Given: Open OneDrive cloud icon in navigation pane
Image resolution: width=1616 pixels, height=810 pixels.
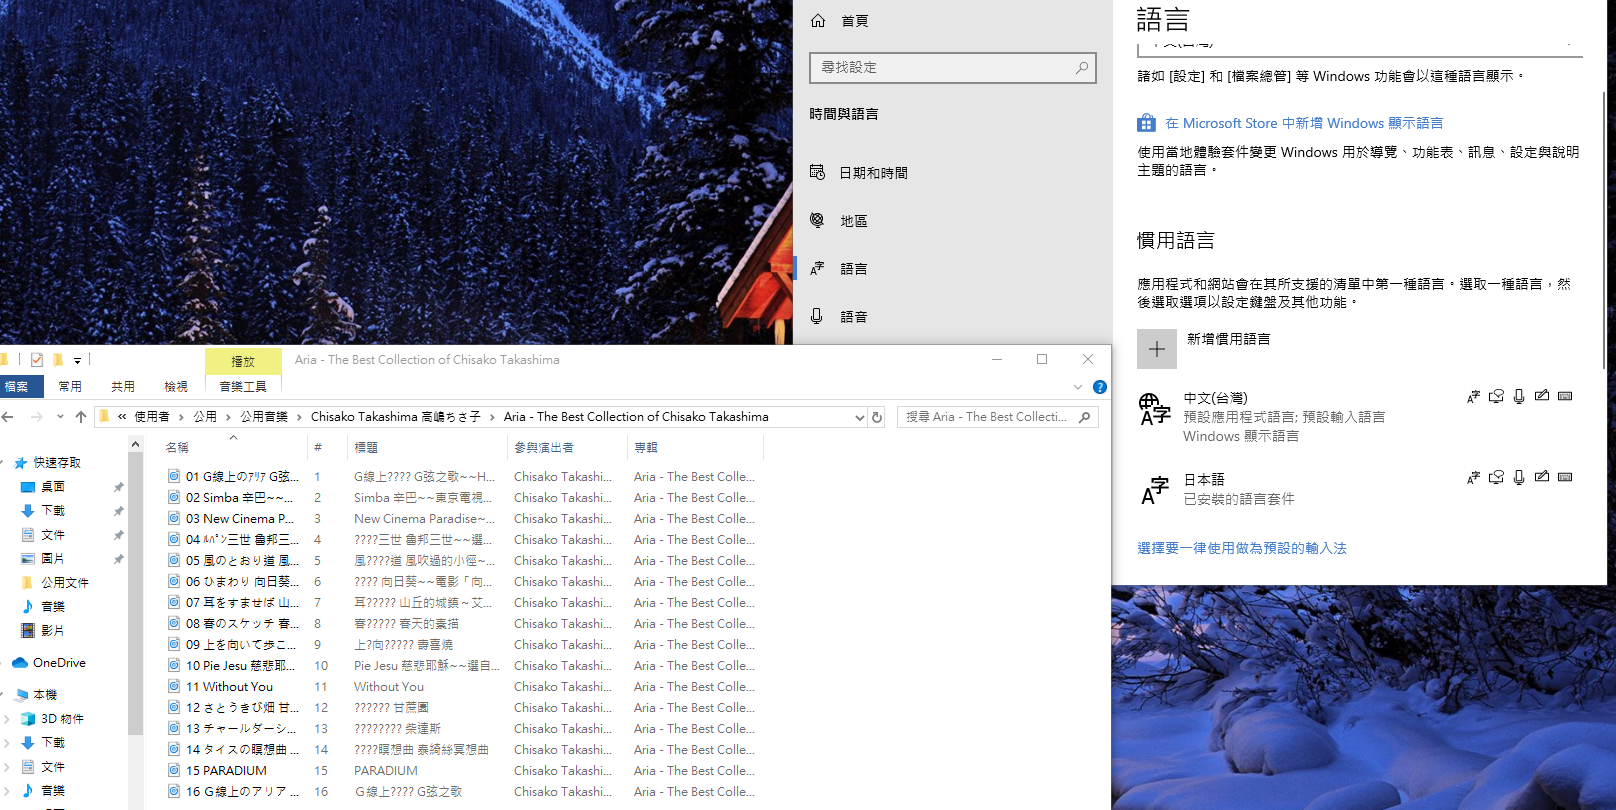Looking at the screenshot, I should coord(19,663).
